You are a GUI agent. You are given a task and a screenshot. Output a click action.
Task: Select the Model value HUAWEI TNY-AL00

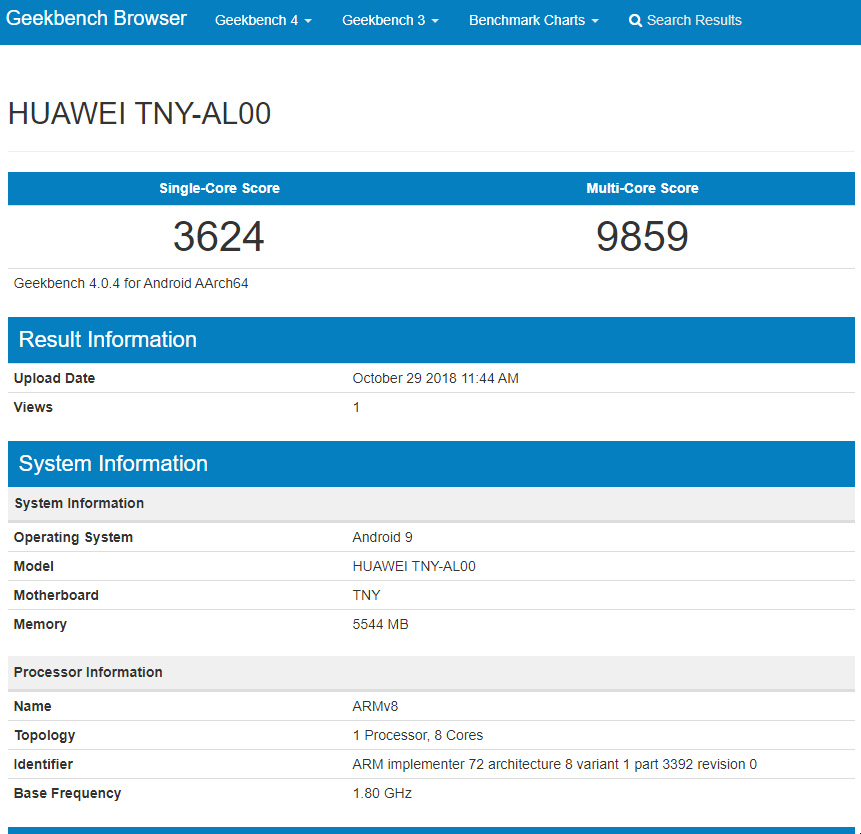pyautogui.click(x=414, y=566)
